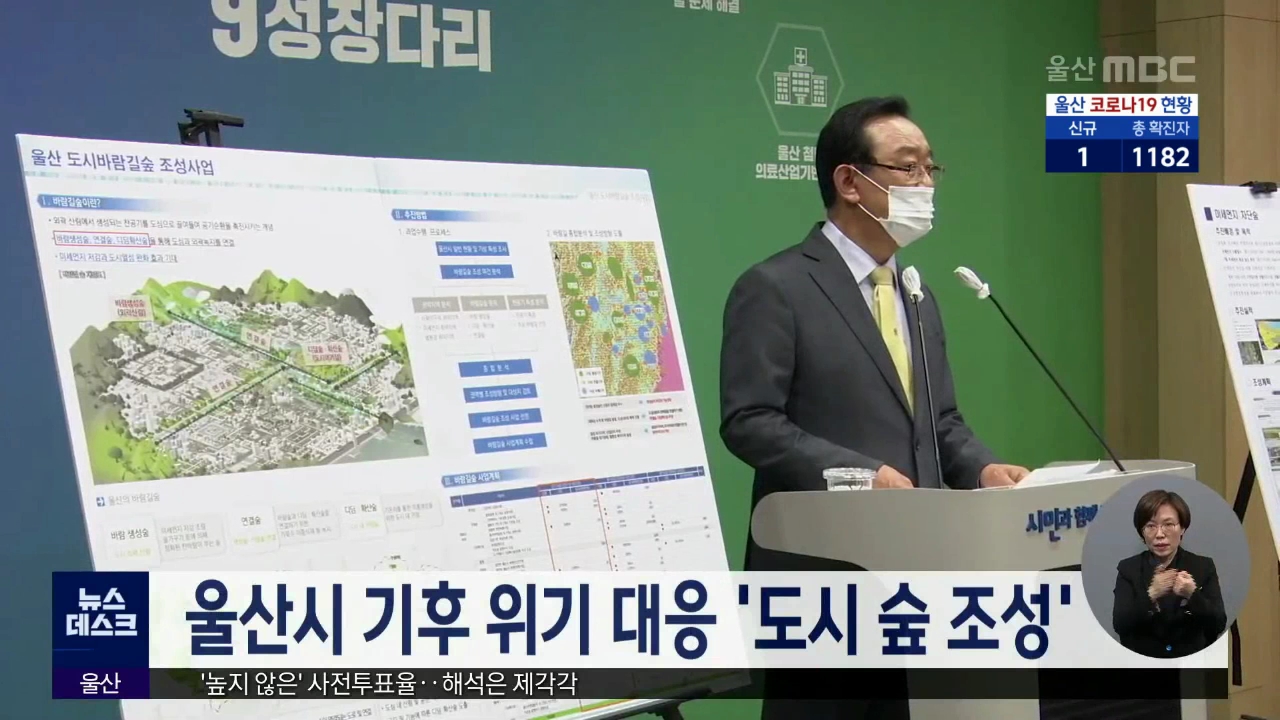Click the new cases number 1

click(x=1082, y=157)
